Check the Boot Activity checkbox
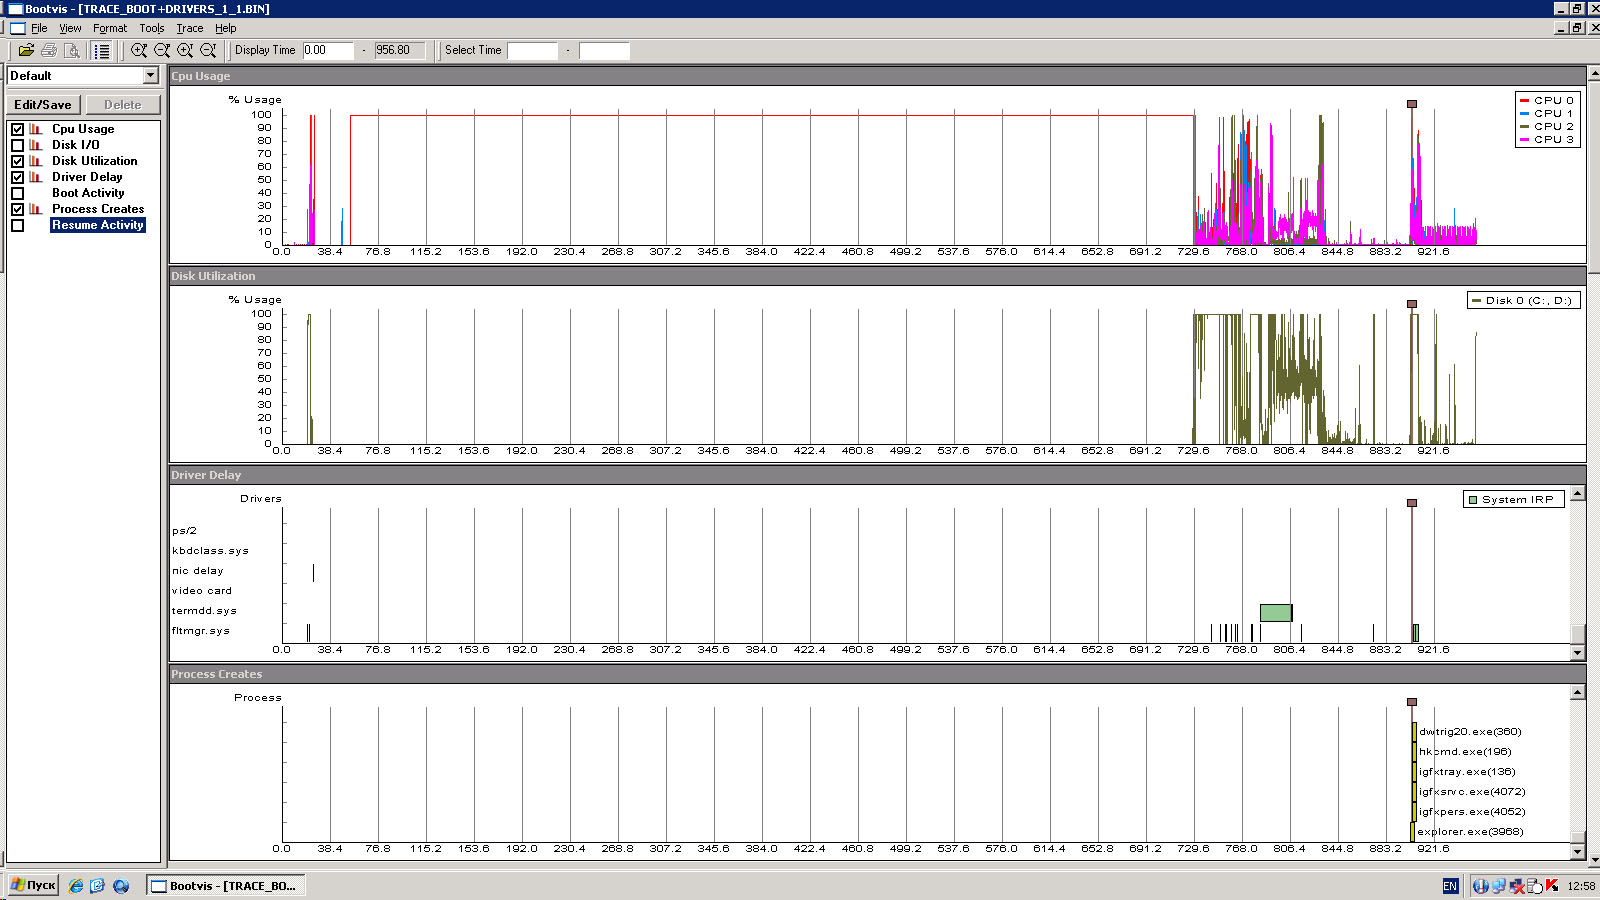1600x900 pixels. pos(17,193)
